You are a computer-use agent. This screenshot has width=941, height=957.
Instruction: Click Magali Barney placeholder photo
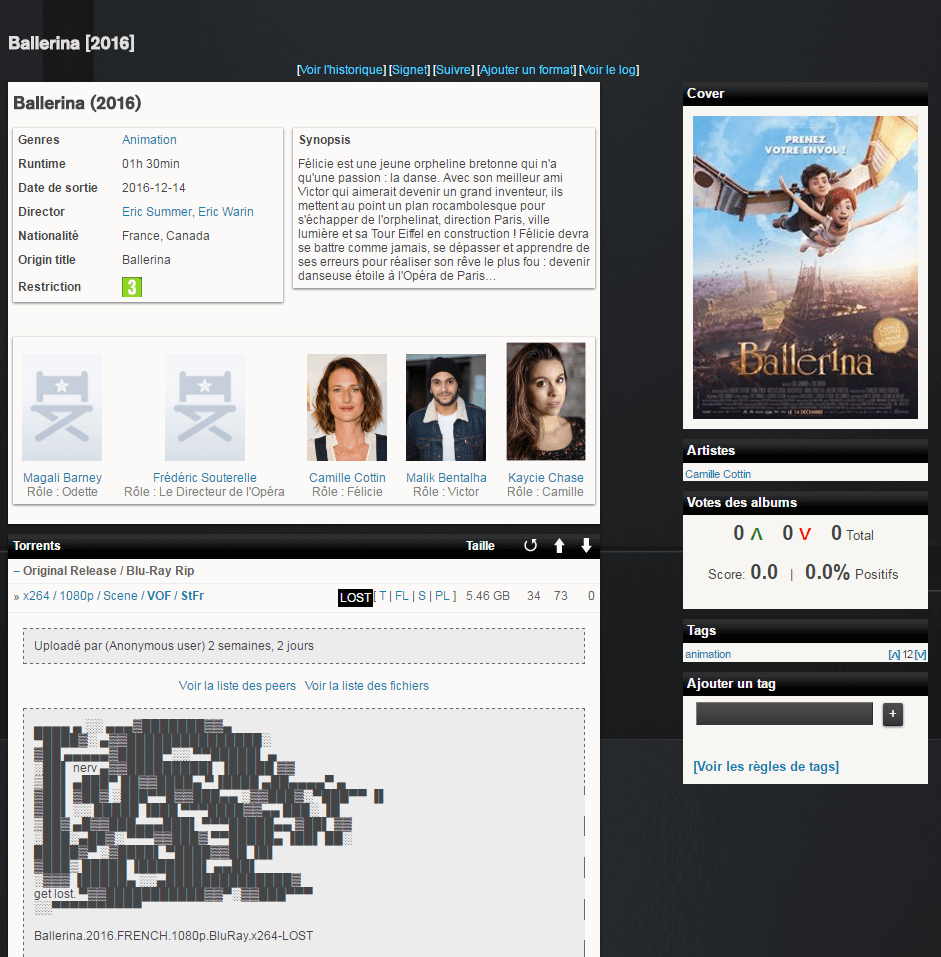[x=62, y=407]
